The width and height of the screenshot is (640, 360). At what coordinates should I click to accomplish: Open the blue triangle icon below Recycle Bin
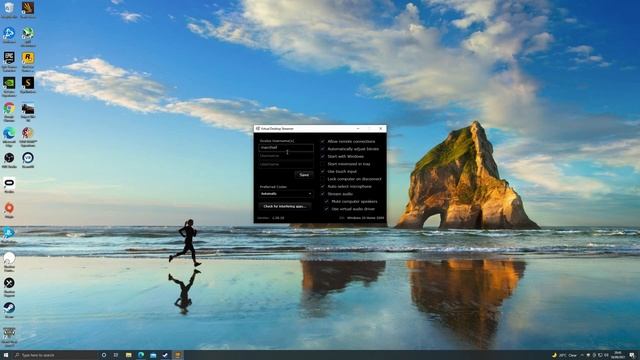coord(9,35)
